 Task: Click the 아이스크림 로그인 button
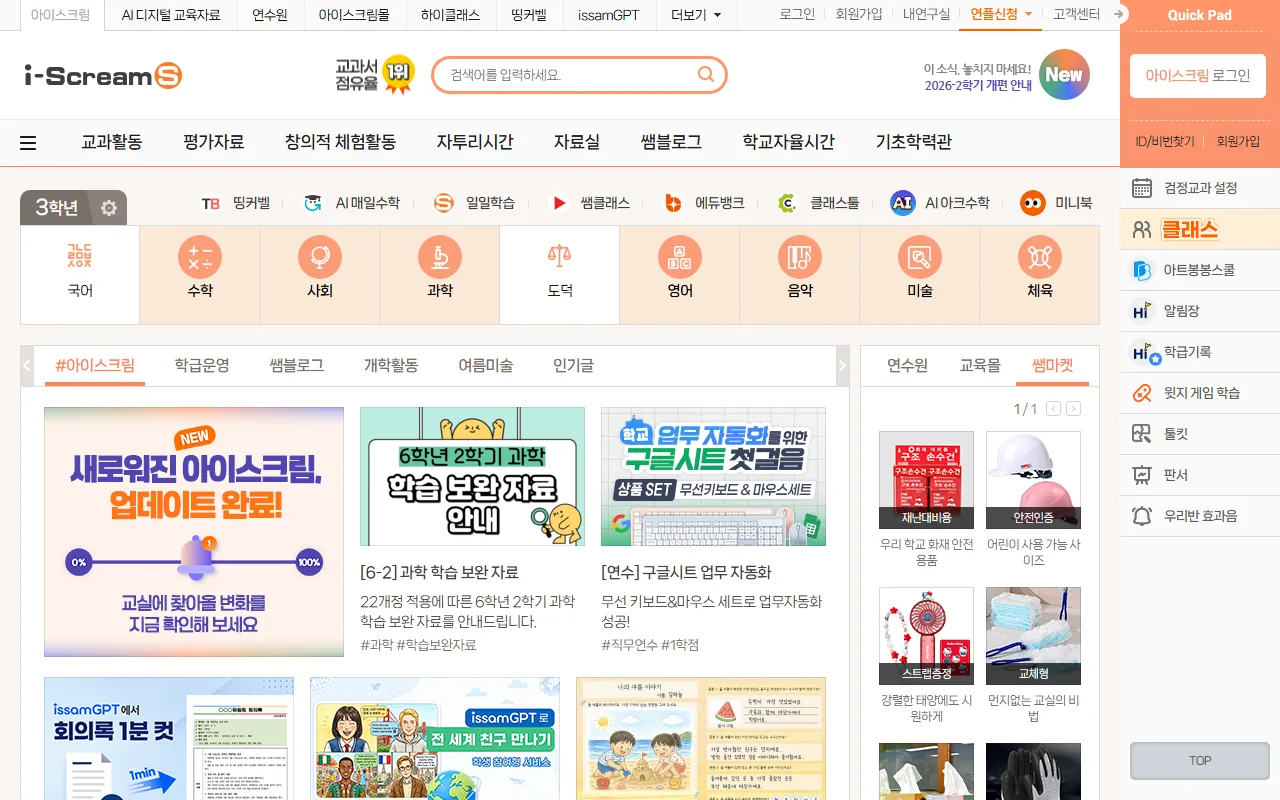pos(1198,76)
